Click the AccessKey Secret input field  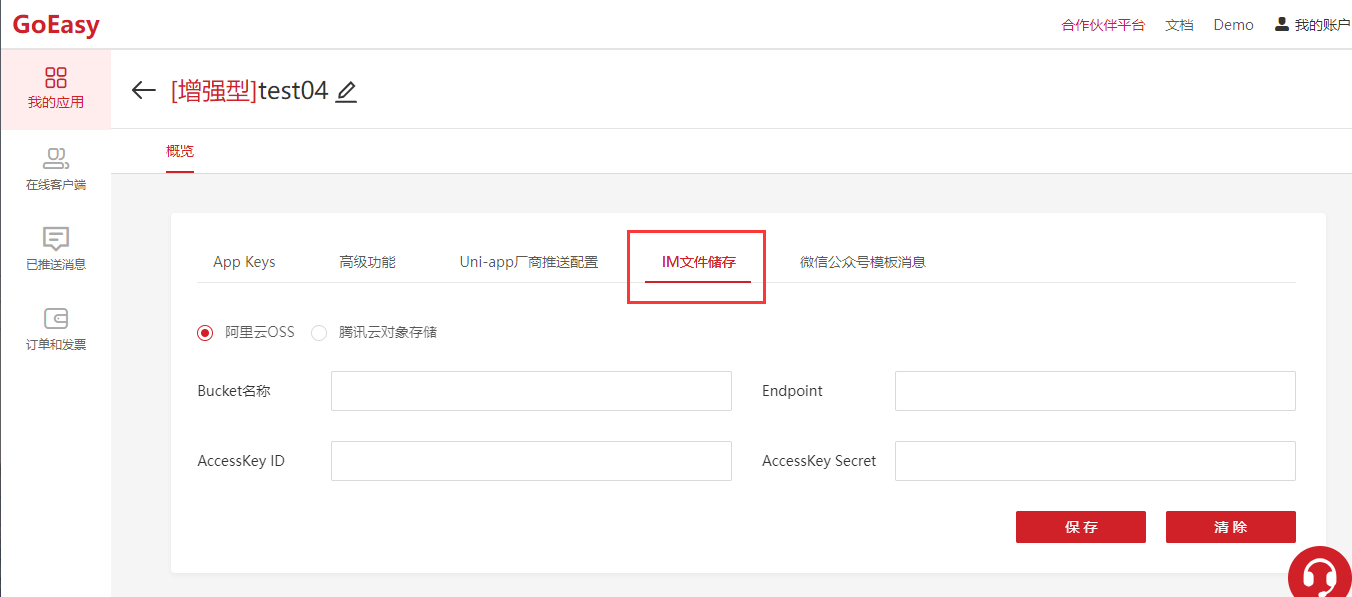(x=1095, y=461)
